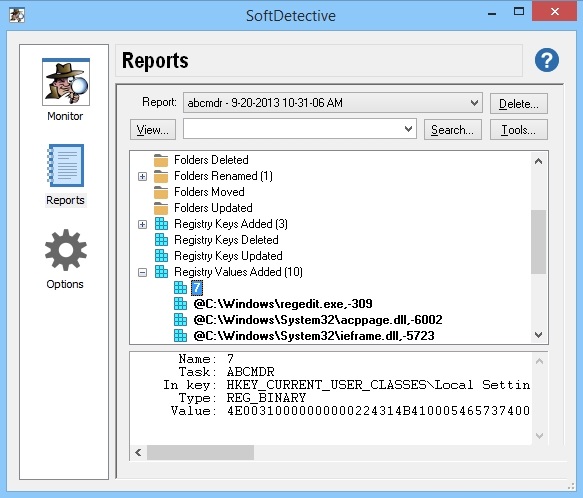Click the Registry Keys Deleted grid icon

click(x=161, y=240)
